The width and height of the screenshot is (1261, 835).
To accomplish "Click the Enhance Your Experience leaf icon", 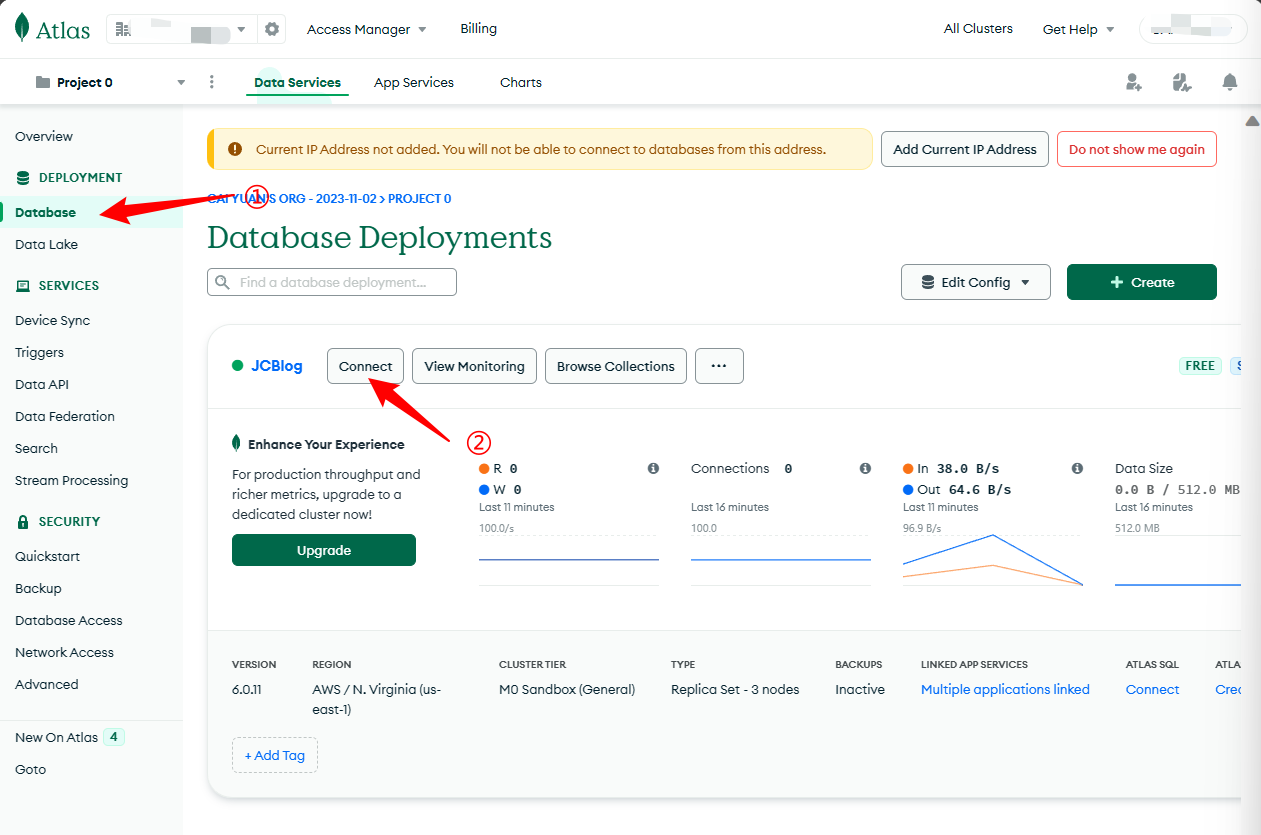I will (x=236, y=443).
